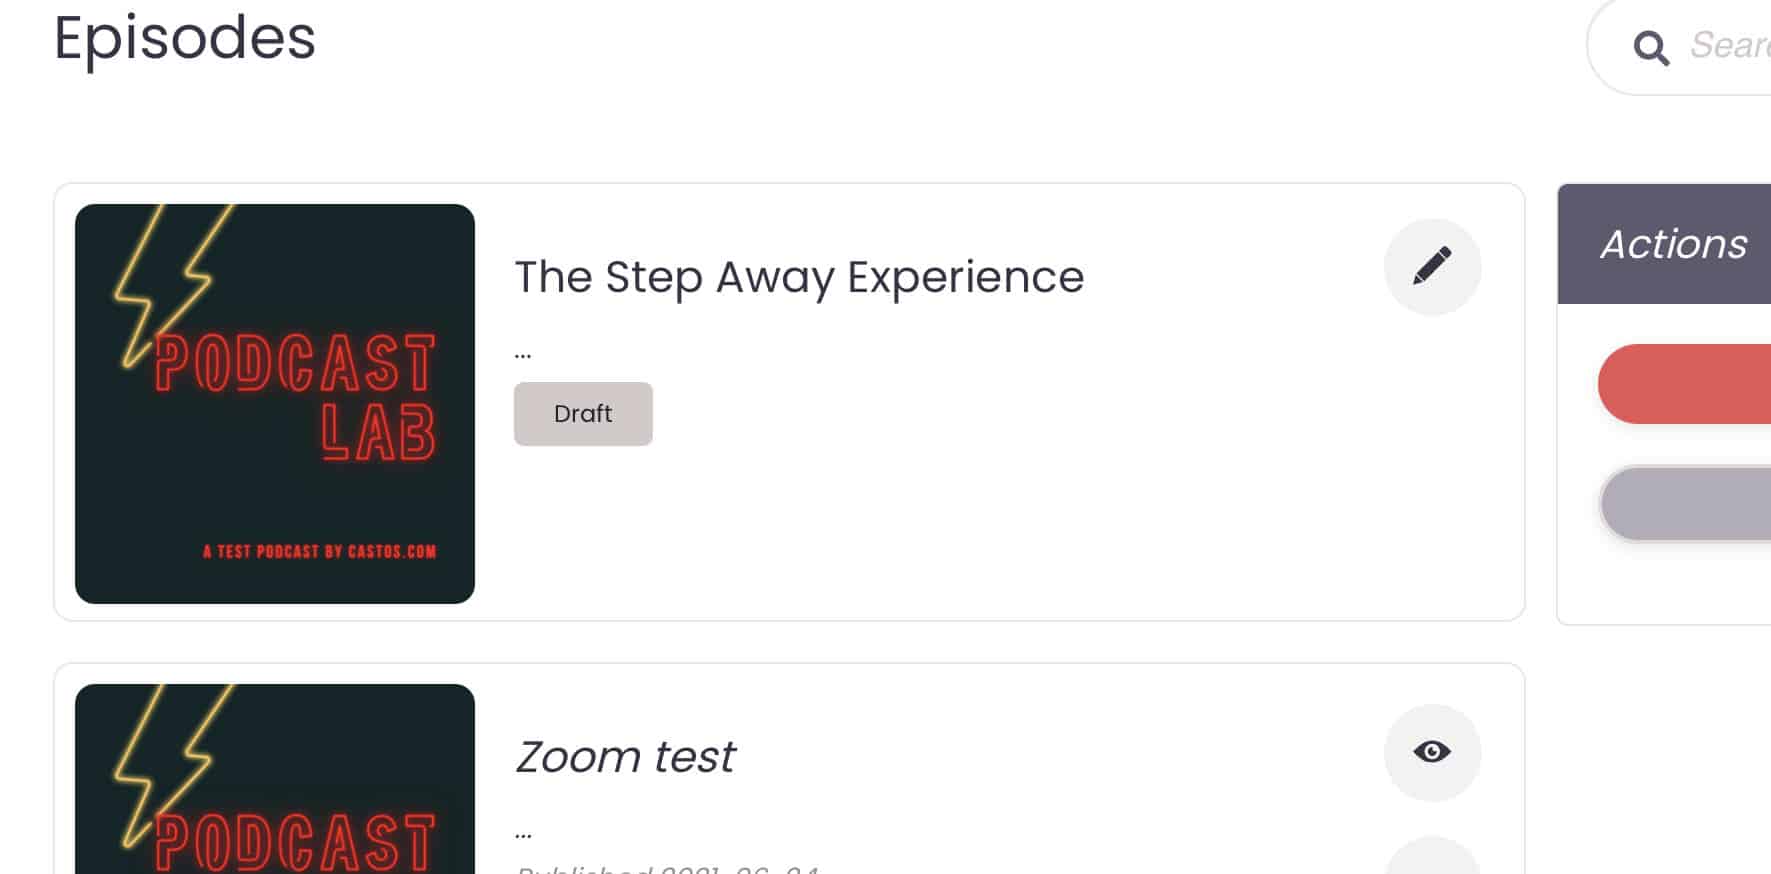The image size is (1771, 874).
Task: Click the Draft status badge
Action: click(583, 414)
